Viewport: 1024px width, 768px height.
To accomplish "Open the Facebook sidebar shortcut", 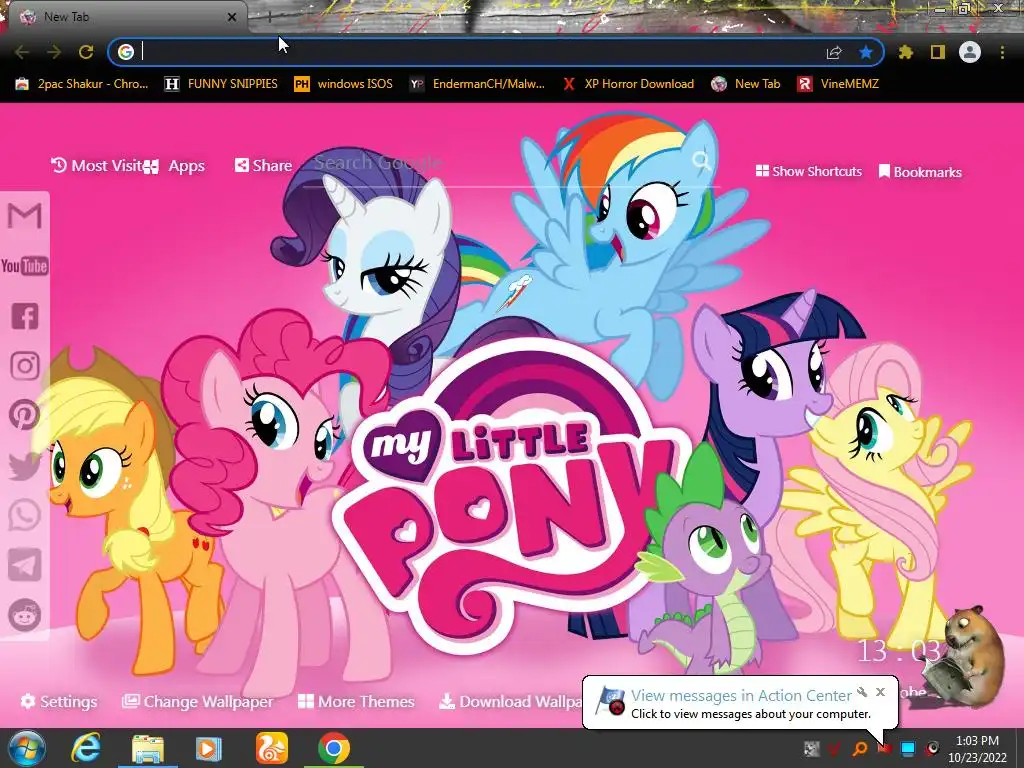I will [x=25, y=316].
